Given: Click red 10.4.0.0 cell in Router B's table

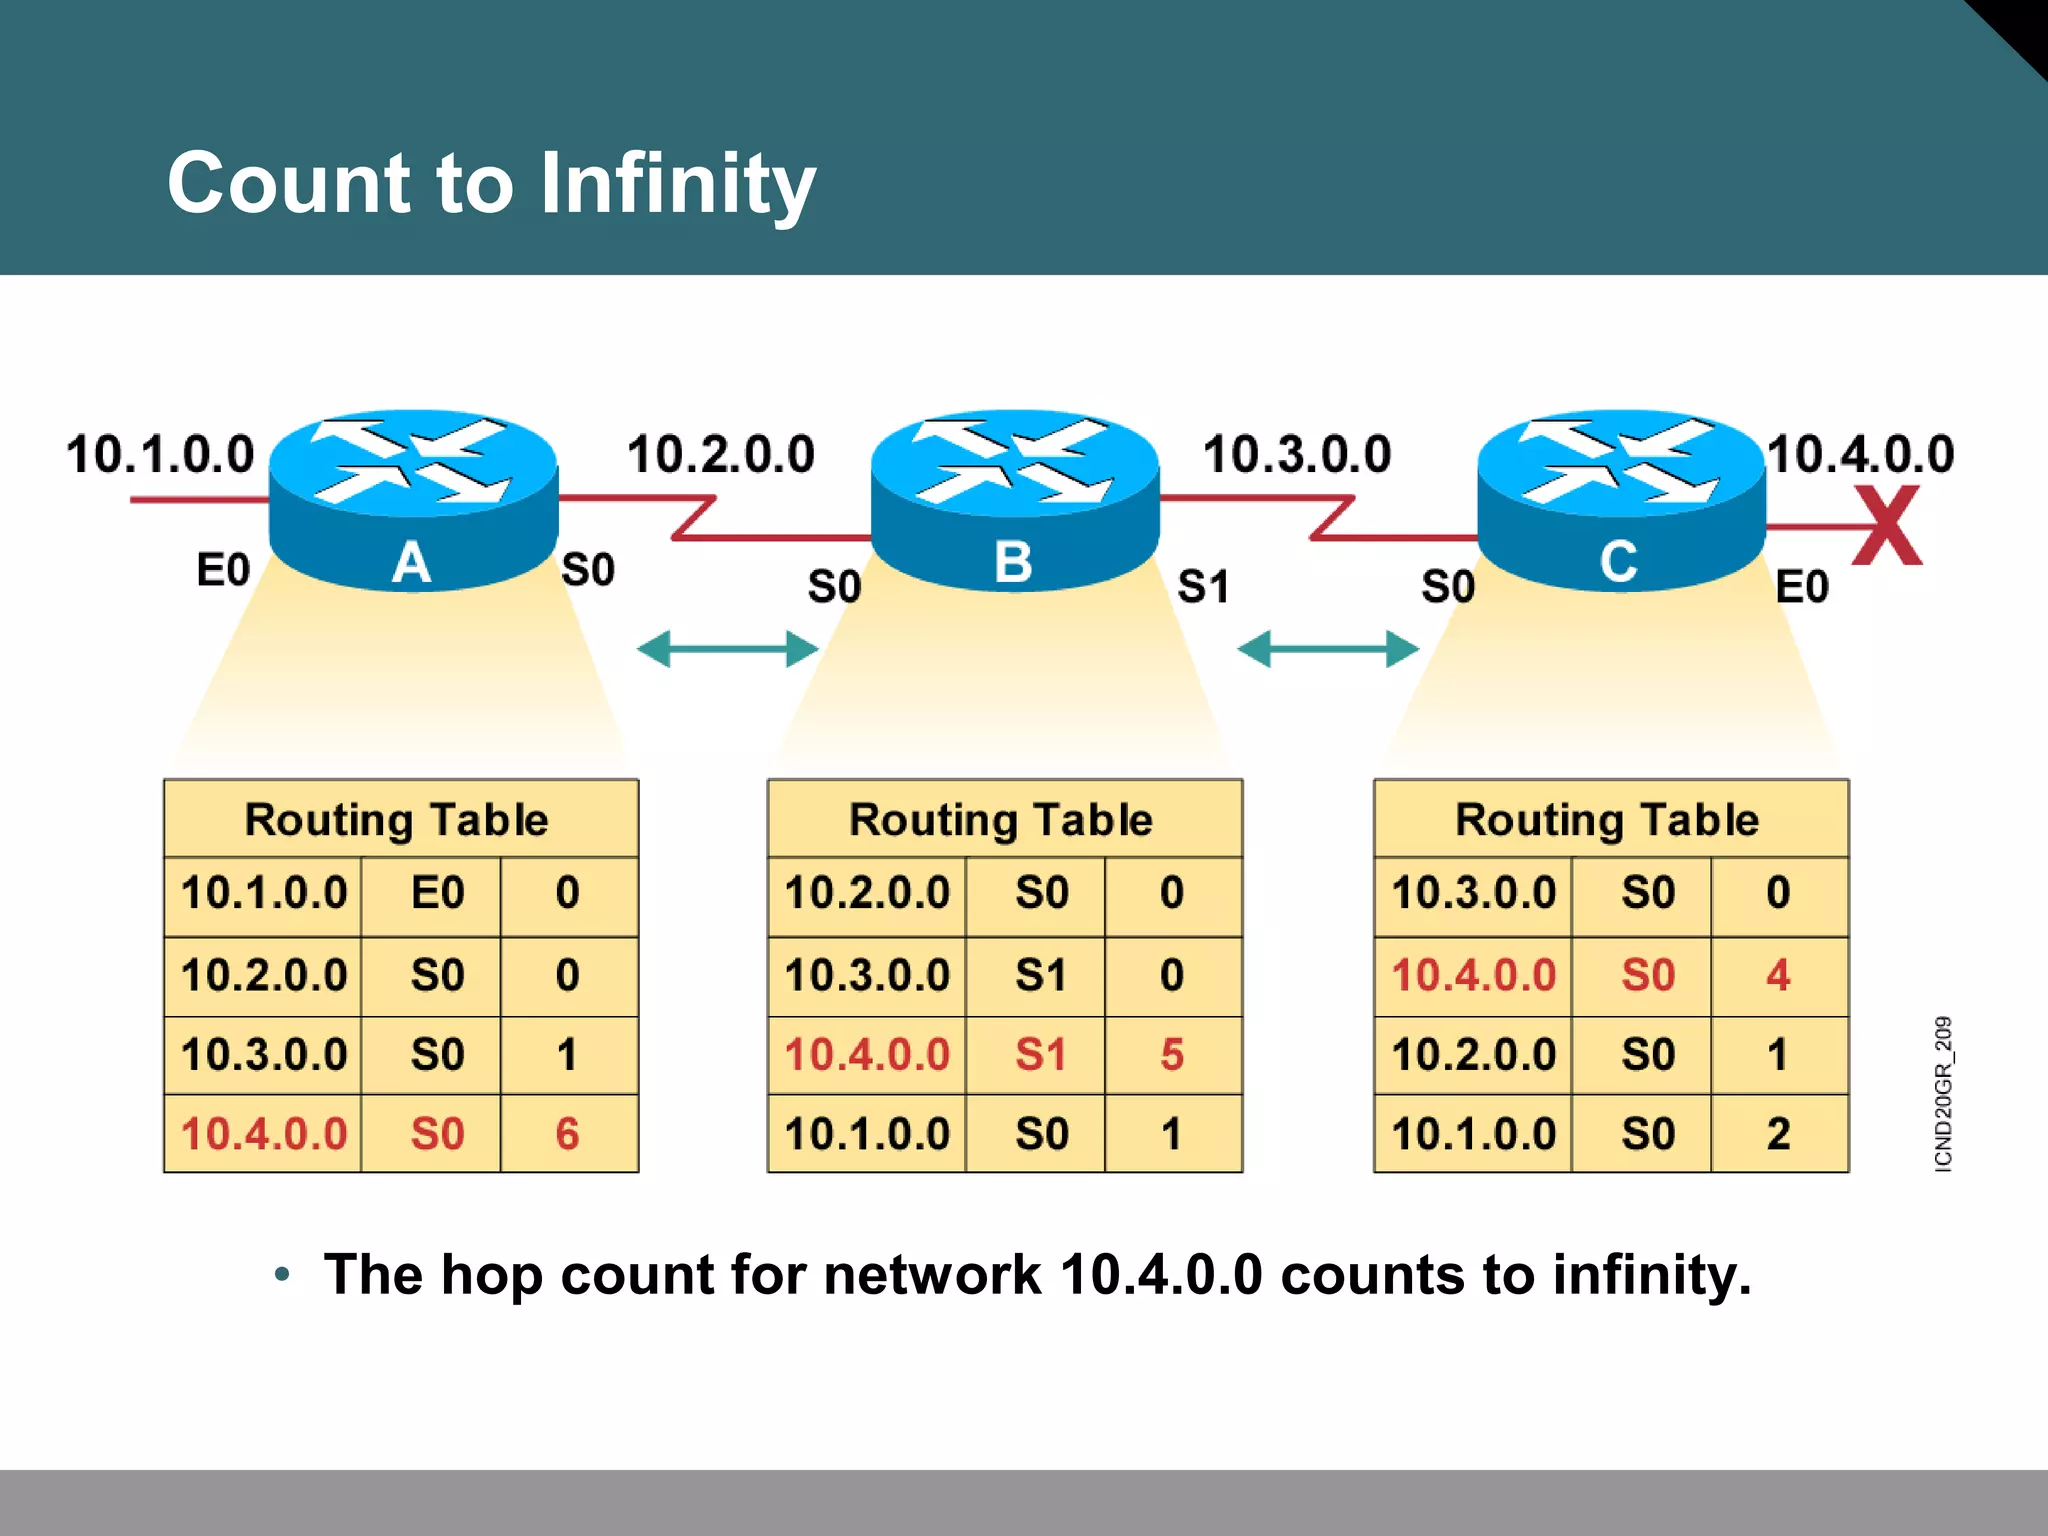Looking at the screenshot, I should click(x=867, y=1055).
